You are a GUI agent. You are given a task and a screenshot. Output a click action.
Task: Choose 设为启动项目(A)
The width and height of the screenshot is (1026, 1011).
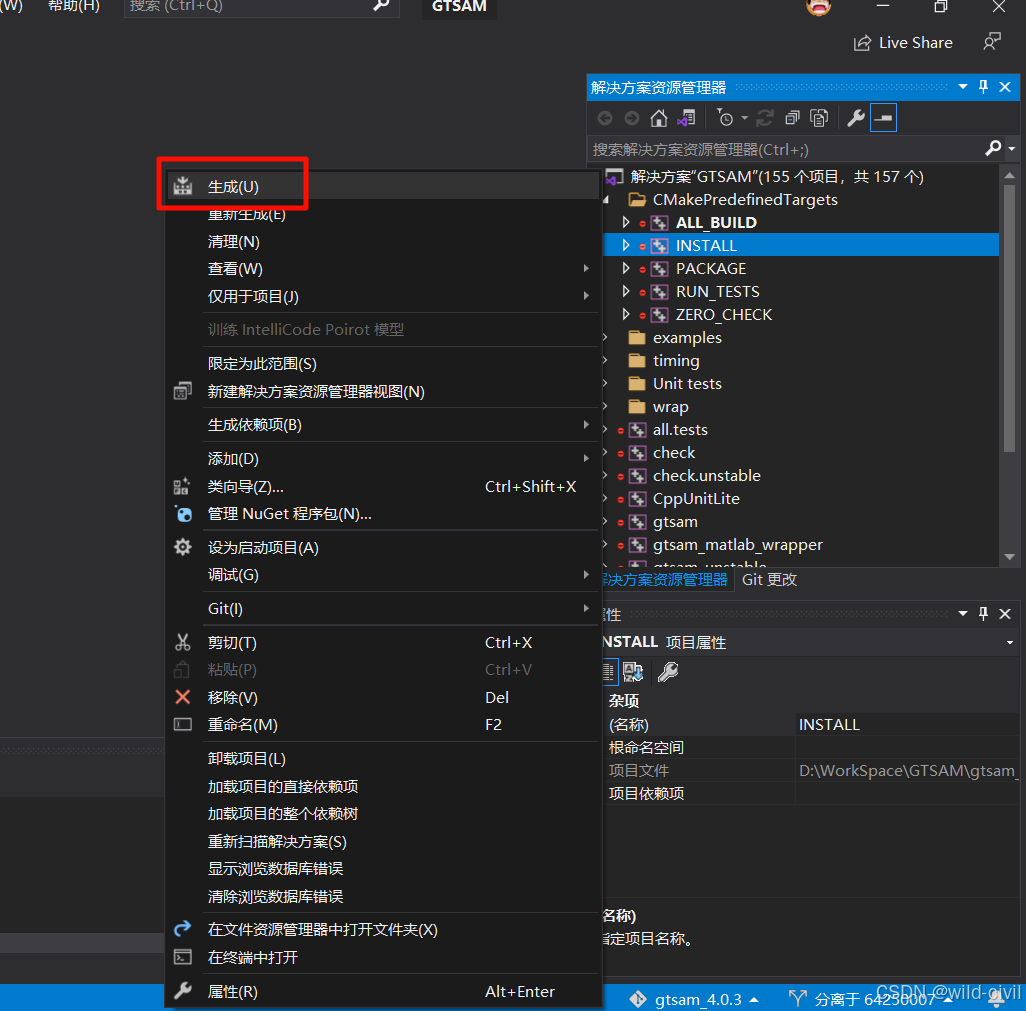pos(382,548)
